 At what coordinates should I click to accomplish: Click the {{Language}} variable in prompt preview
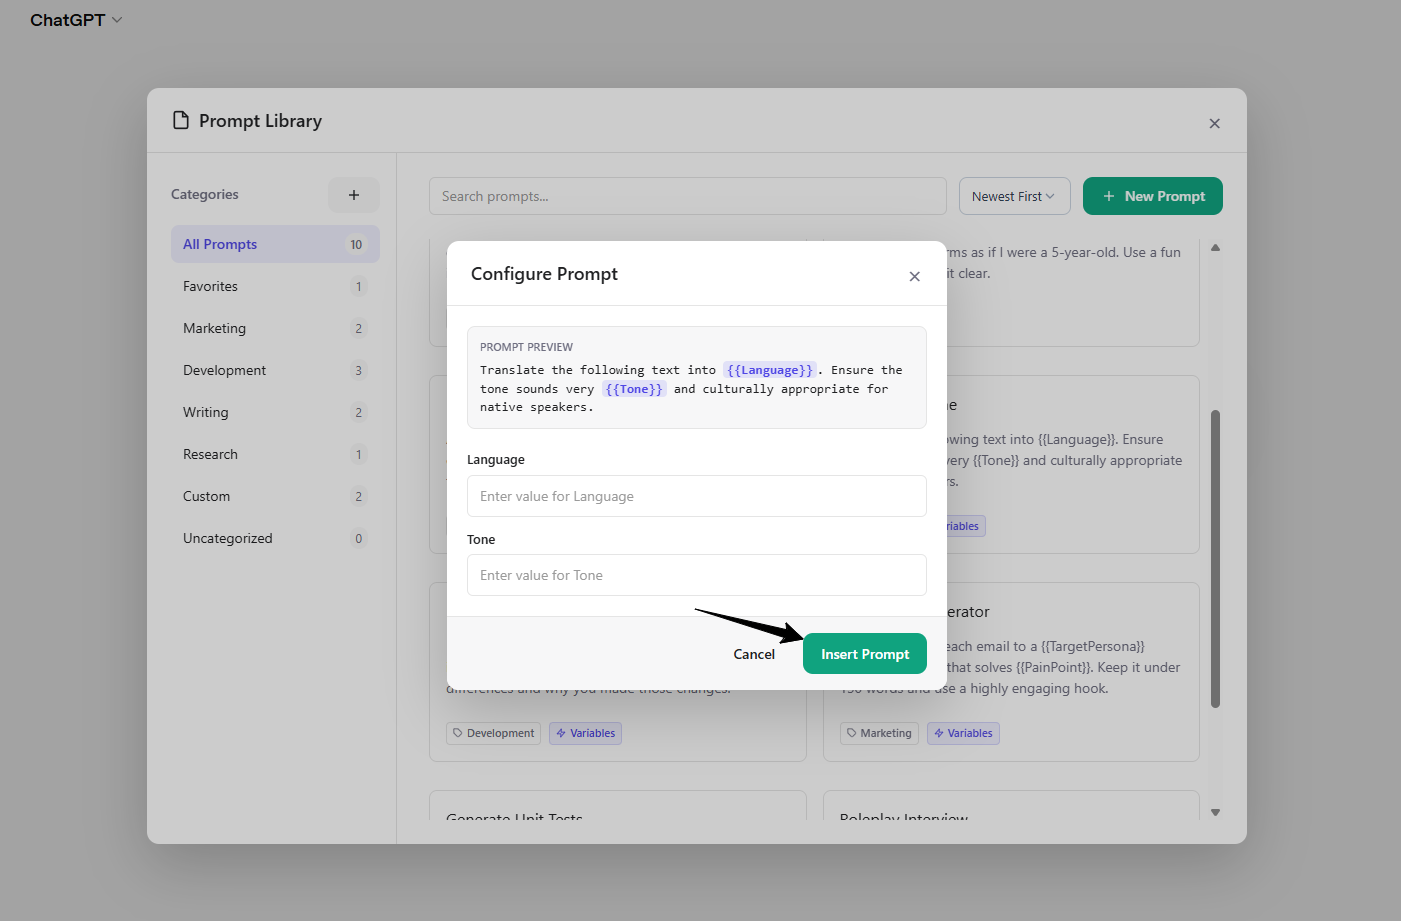[770, 370]
